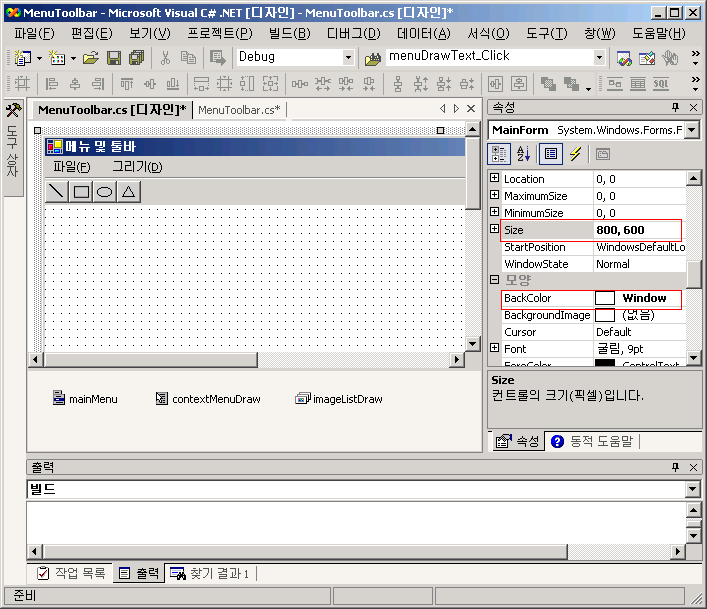Click the BackColor white color swatch
Screen dimensions: 707x609
[605, 298]
